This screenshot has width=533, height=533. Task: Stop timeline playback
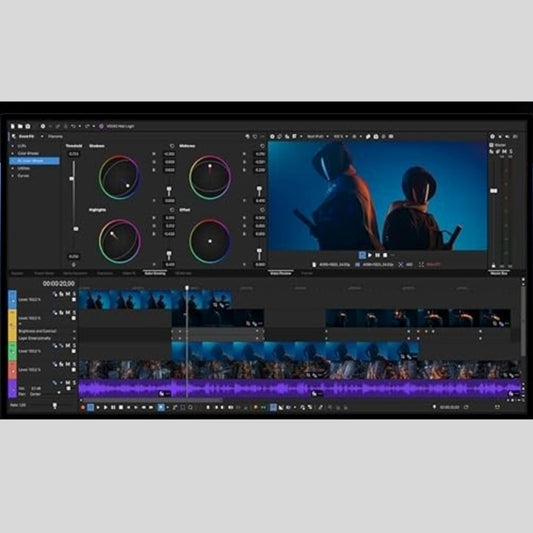[x=121, y=407]
